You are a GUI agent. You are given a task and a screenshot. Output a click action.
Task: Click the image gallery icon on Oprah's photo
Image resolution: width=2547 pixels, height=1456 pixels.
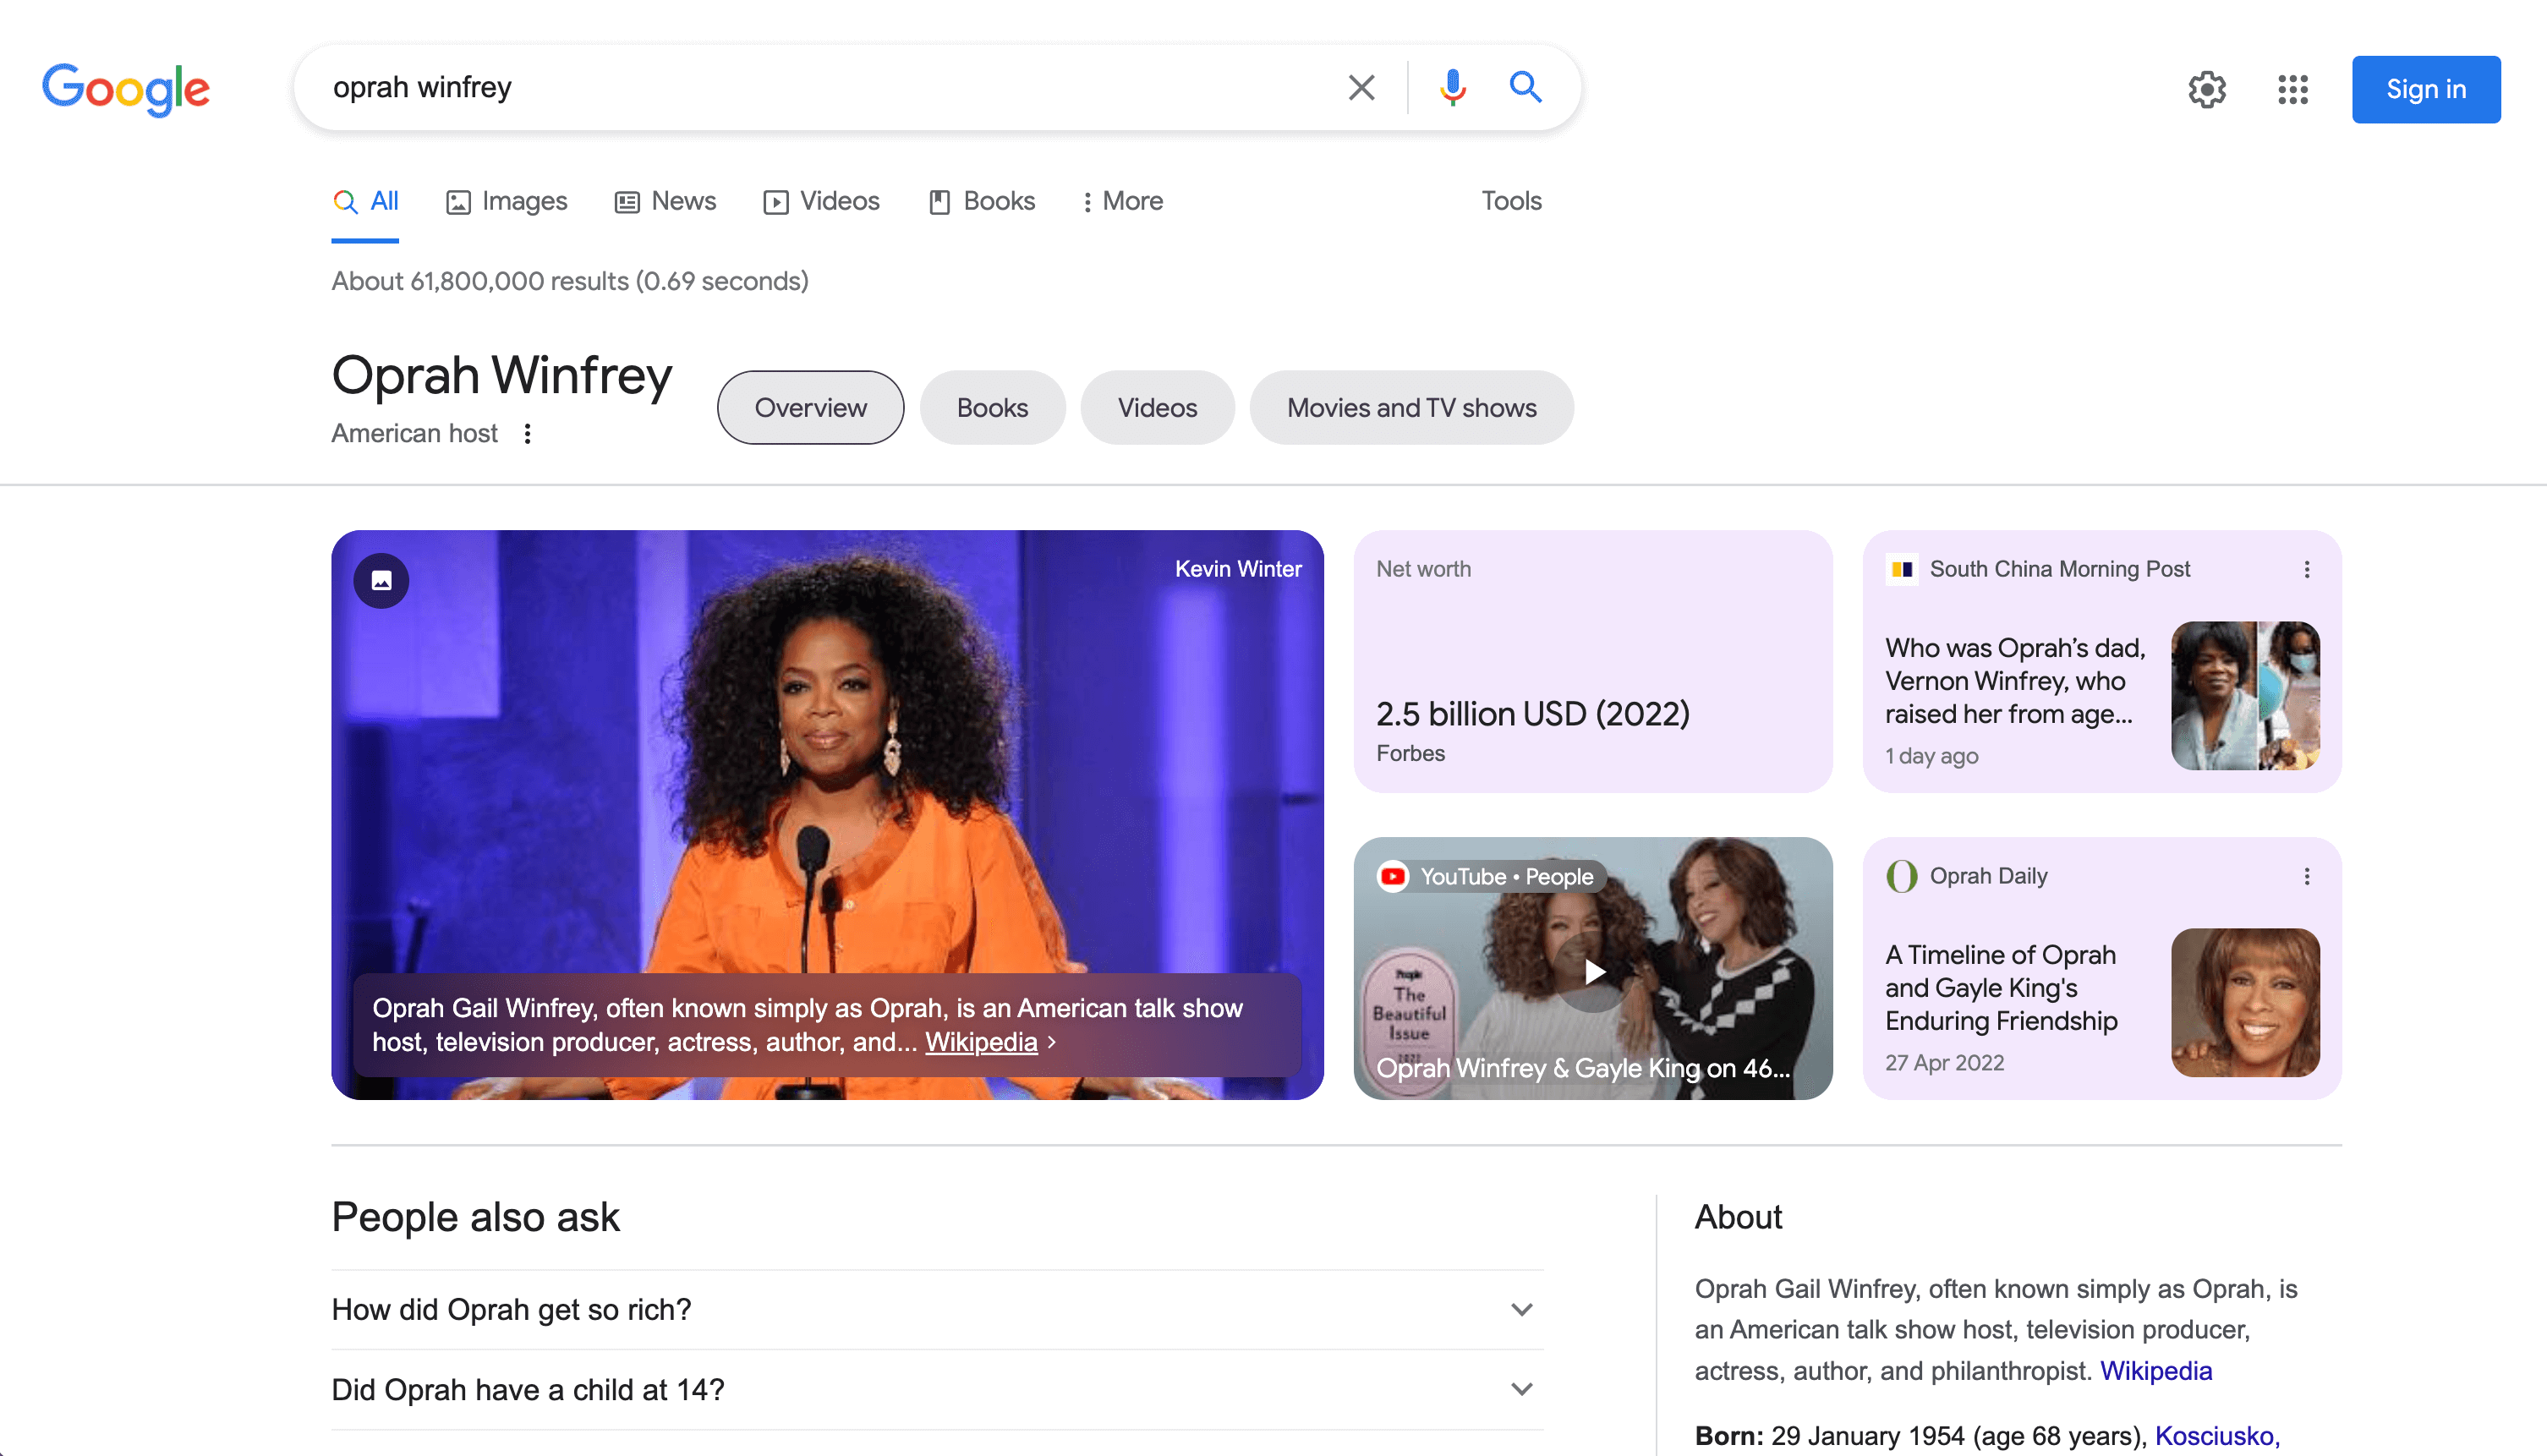click(381, 580)
